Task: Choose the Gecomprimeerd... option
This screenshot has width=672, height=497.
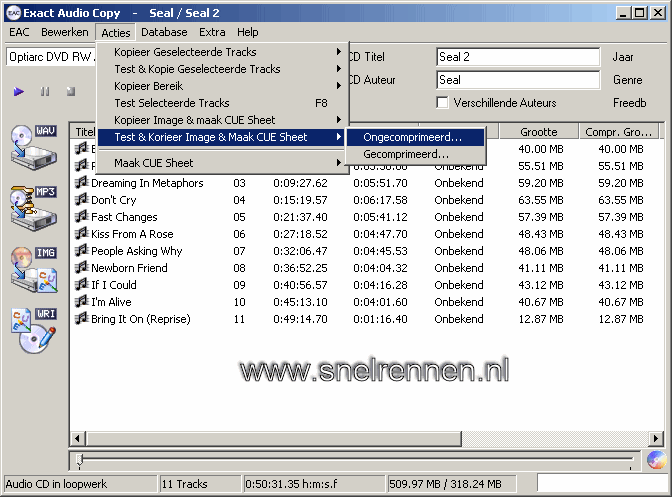Action: tap(415, 154)
